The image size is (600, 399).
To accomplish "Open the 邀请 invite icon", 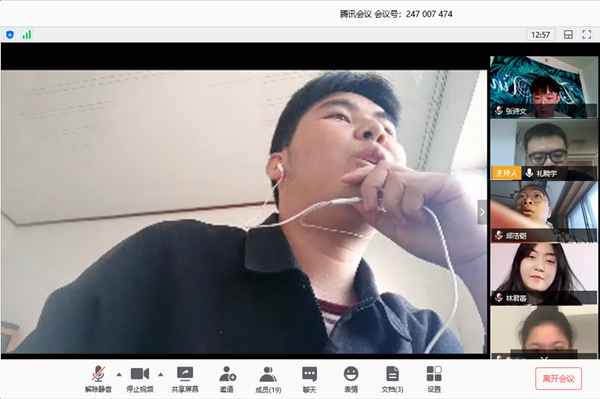I will (x=227, y=379).
